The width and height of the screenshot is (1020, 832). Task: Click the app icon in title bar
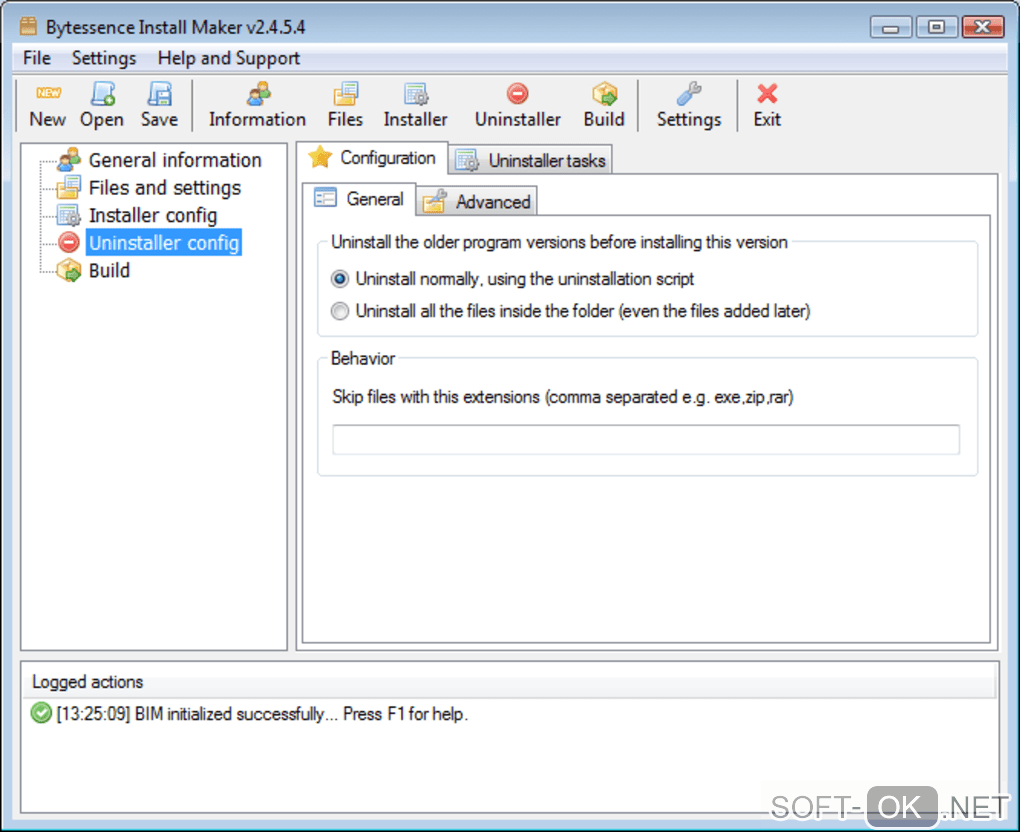coord(28,26)
